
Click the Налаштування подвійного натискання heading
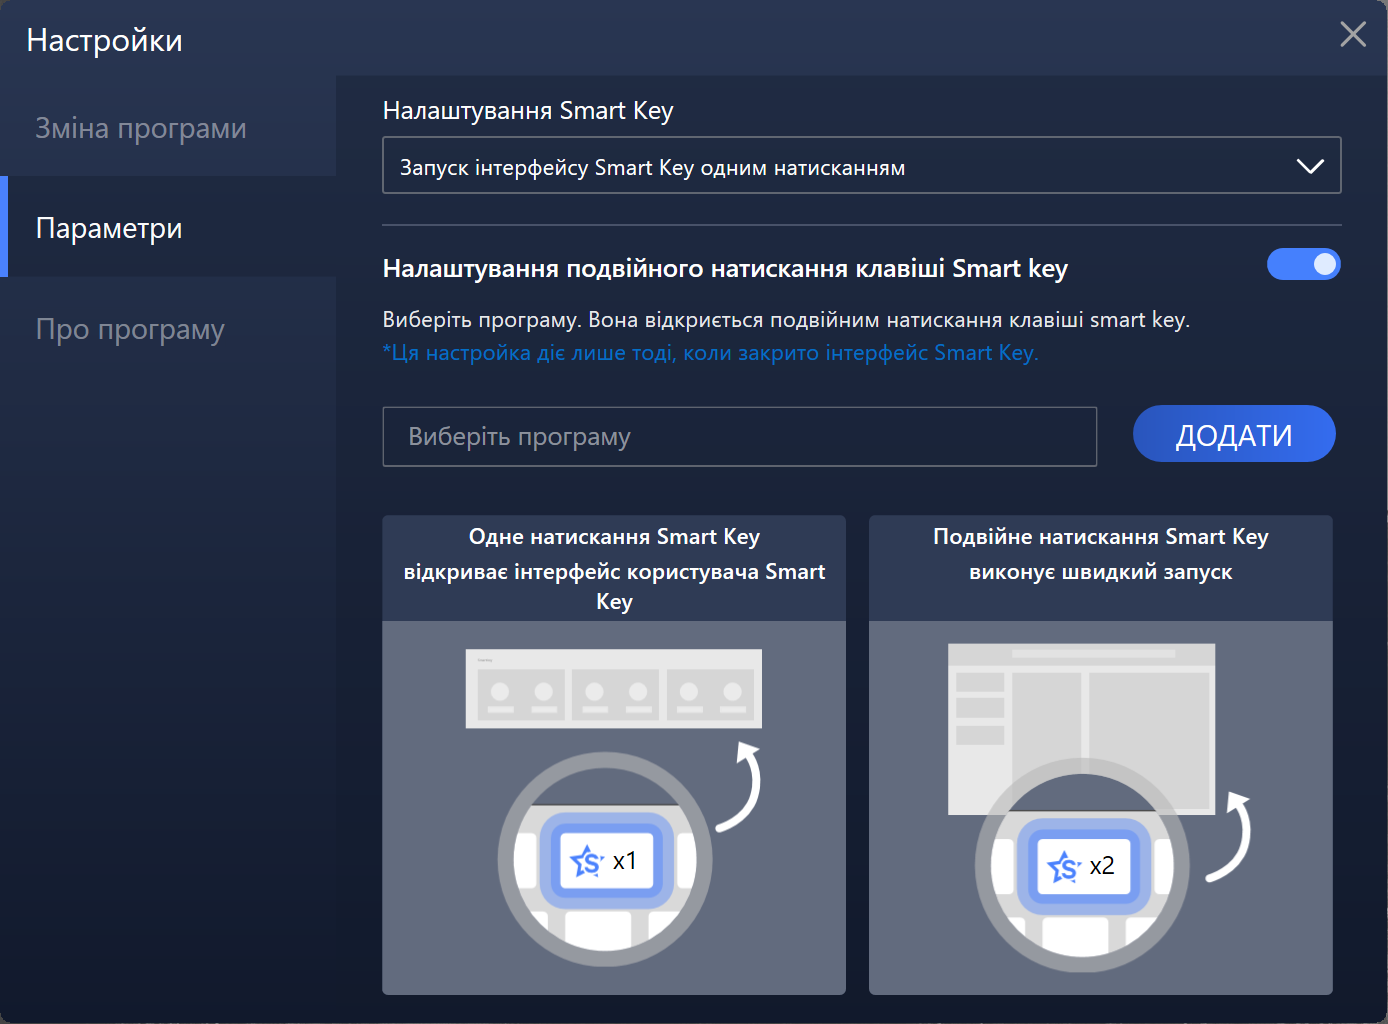[x=725, y=269]
